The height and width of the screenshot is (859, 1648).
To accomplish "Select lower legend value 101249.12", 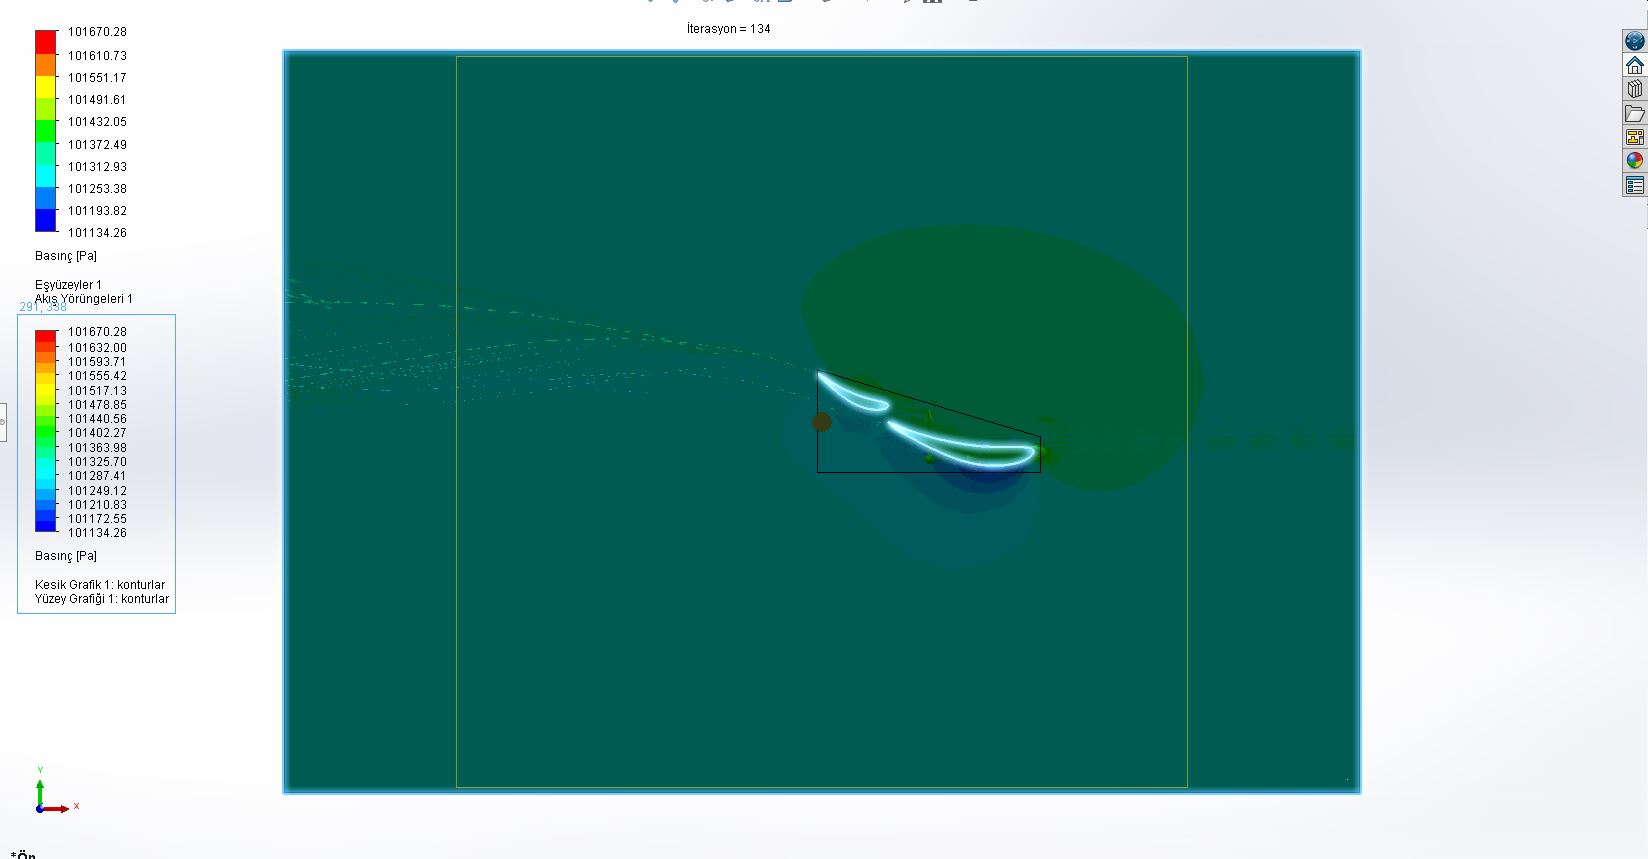I will pyautogui.click(x=97, y=491).
